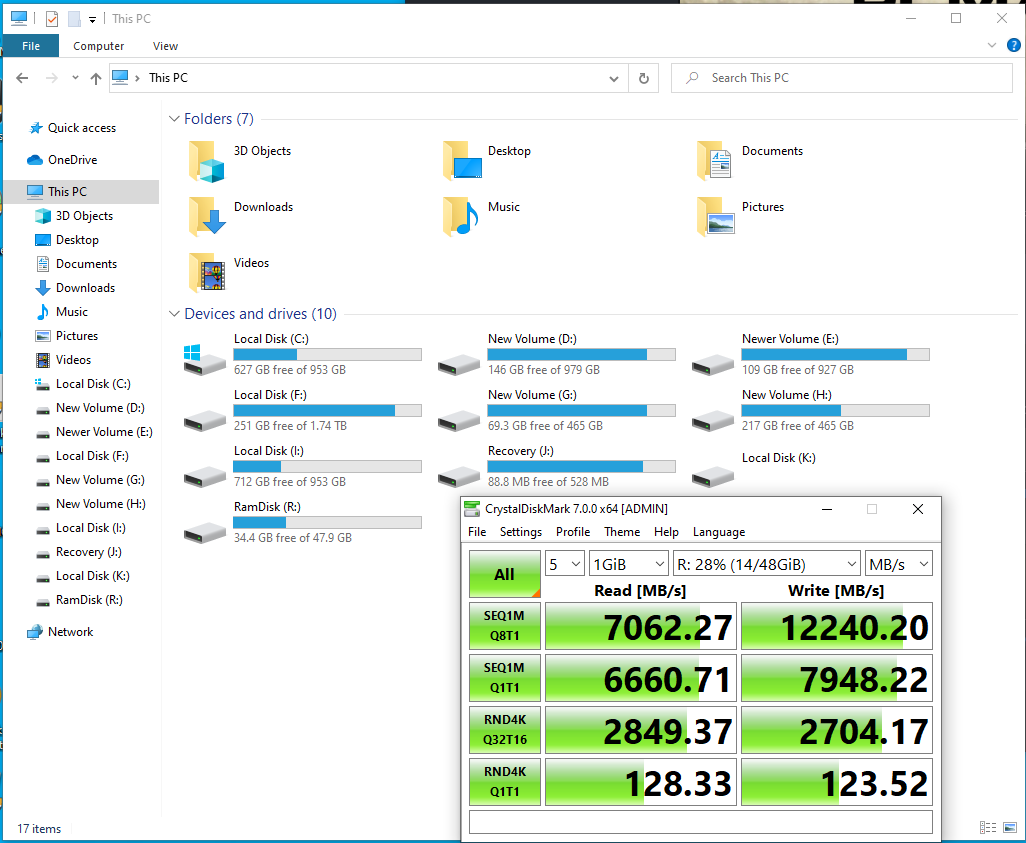Open the Music folder icon
Image resolution: width=1026 pixels, height=843 pixels.
(461, 216)
